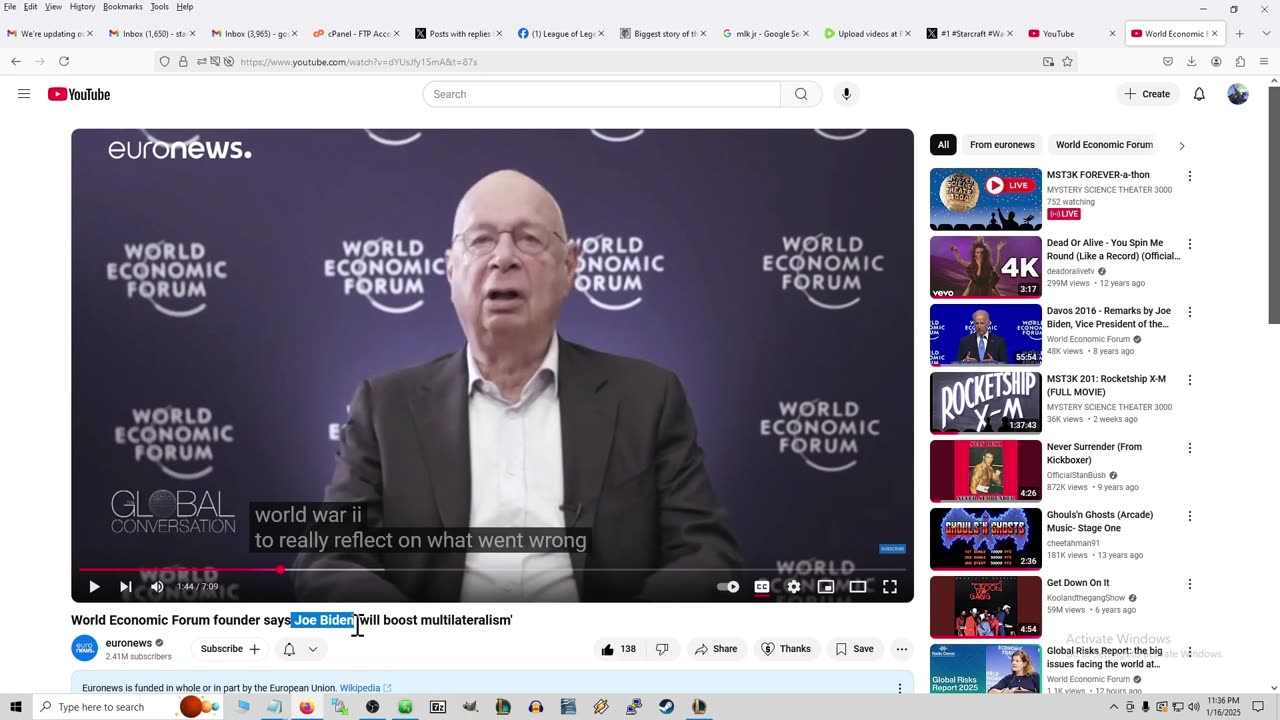Viewport: 1280px width, 720px height.
Task: Open Dead Or Alive video thumbnail
Action: (986, 267)
